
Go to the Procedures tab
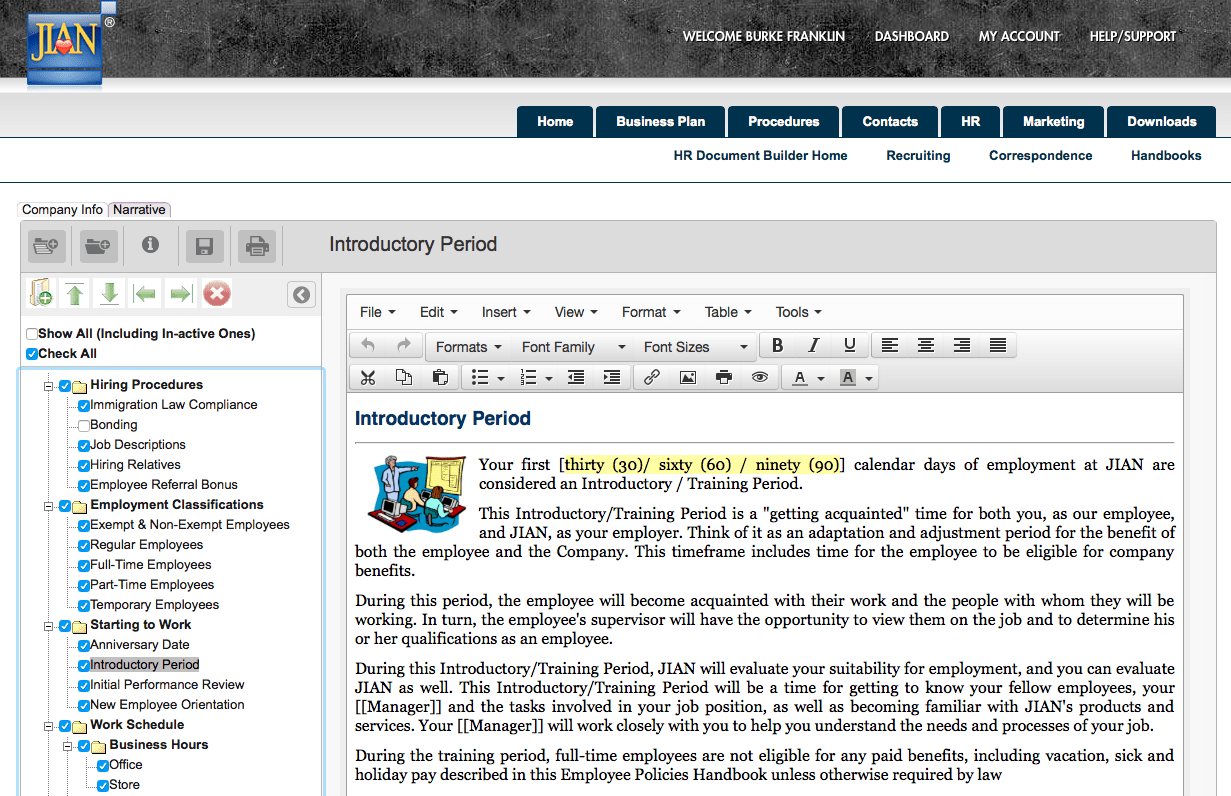[784, 121]
